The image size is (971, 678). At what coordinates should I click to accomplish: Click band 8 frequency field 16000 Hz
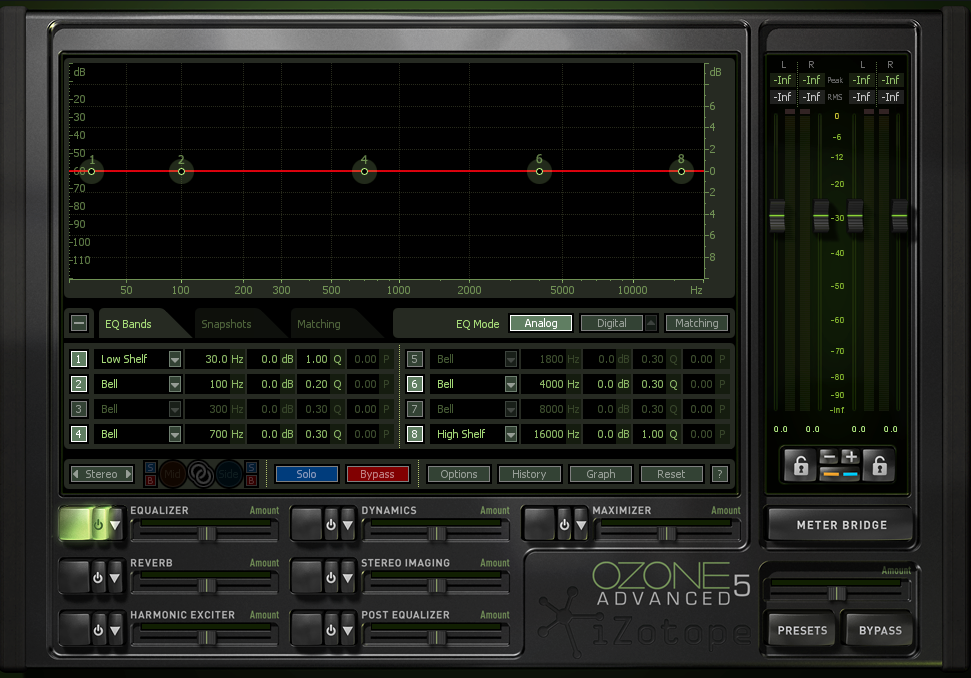551,434
